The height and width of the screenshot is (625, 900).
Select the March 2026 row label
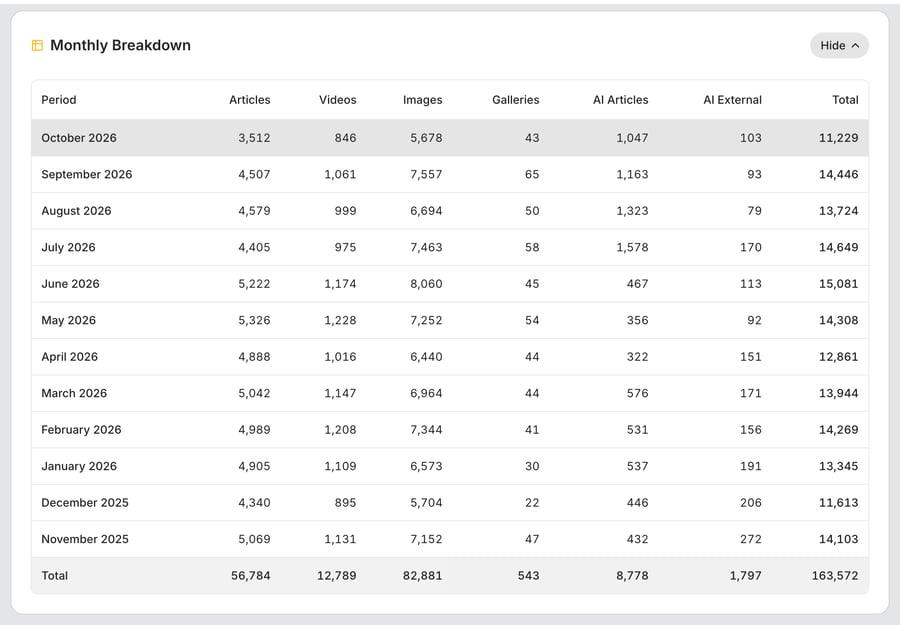click(74, 393)
